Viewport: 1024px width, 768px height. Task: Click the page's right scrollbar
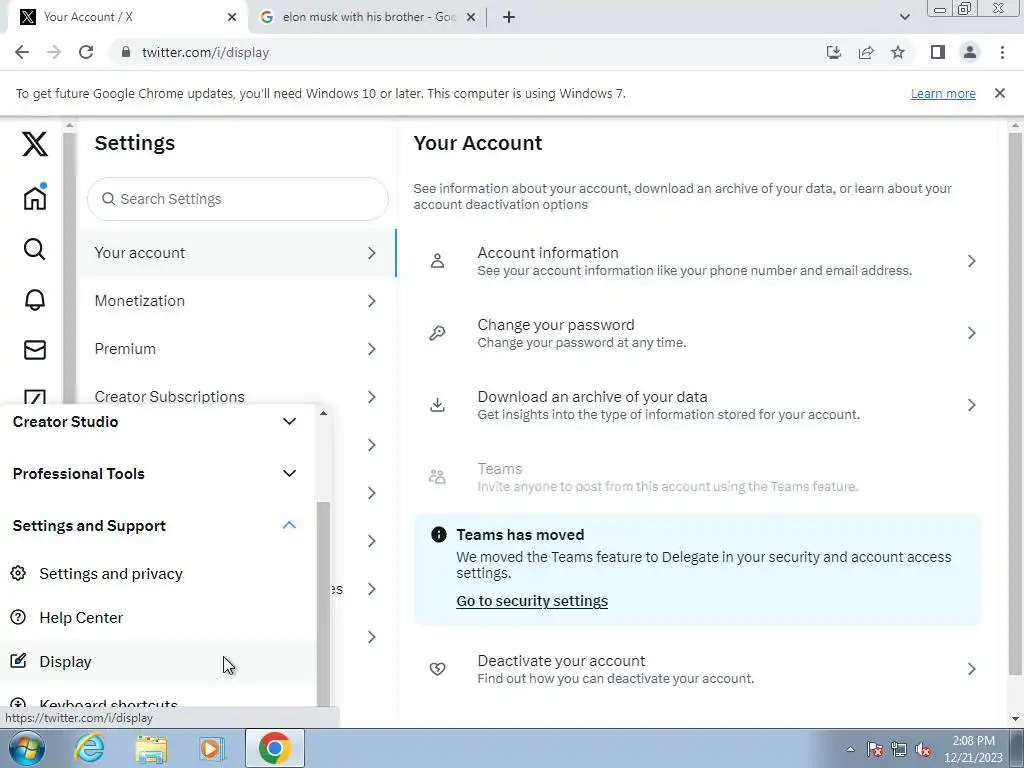tap(1015, 404)
